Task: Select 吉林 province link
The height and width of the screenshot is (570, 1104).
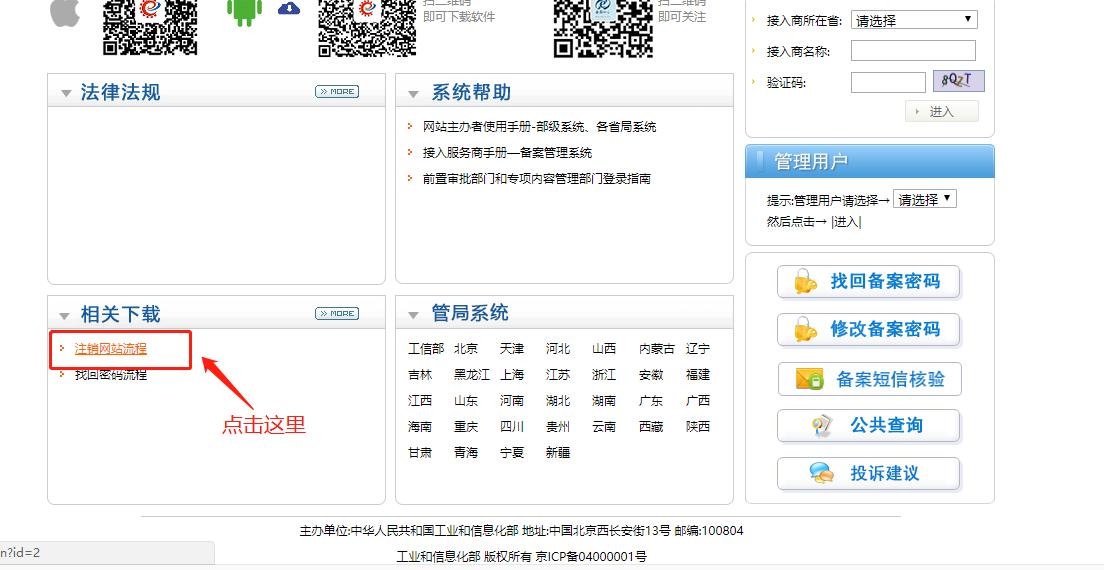Action: [420, 374]
